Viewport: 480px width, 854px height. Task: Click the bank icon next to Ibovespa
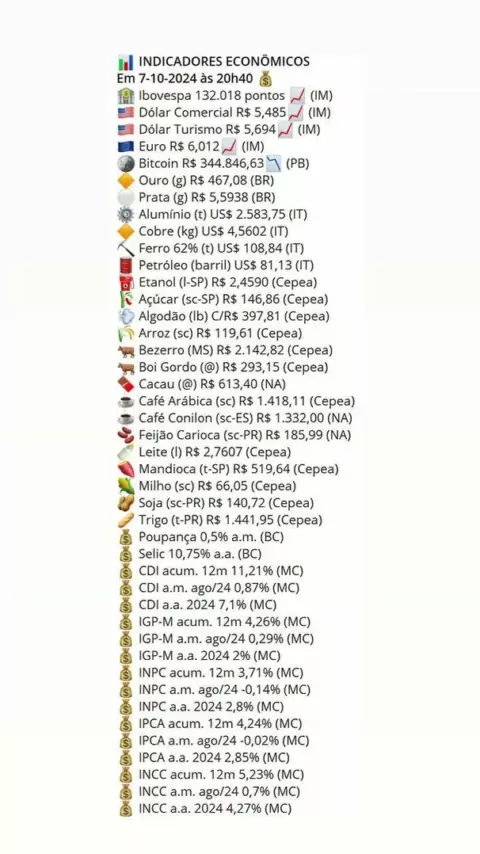point(125,96)
